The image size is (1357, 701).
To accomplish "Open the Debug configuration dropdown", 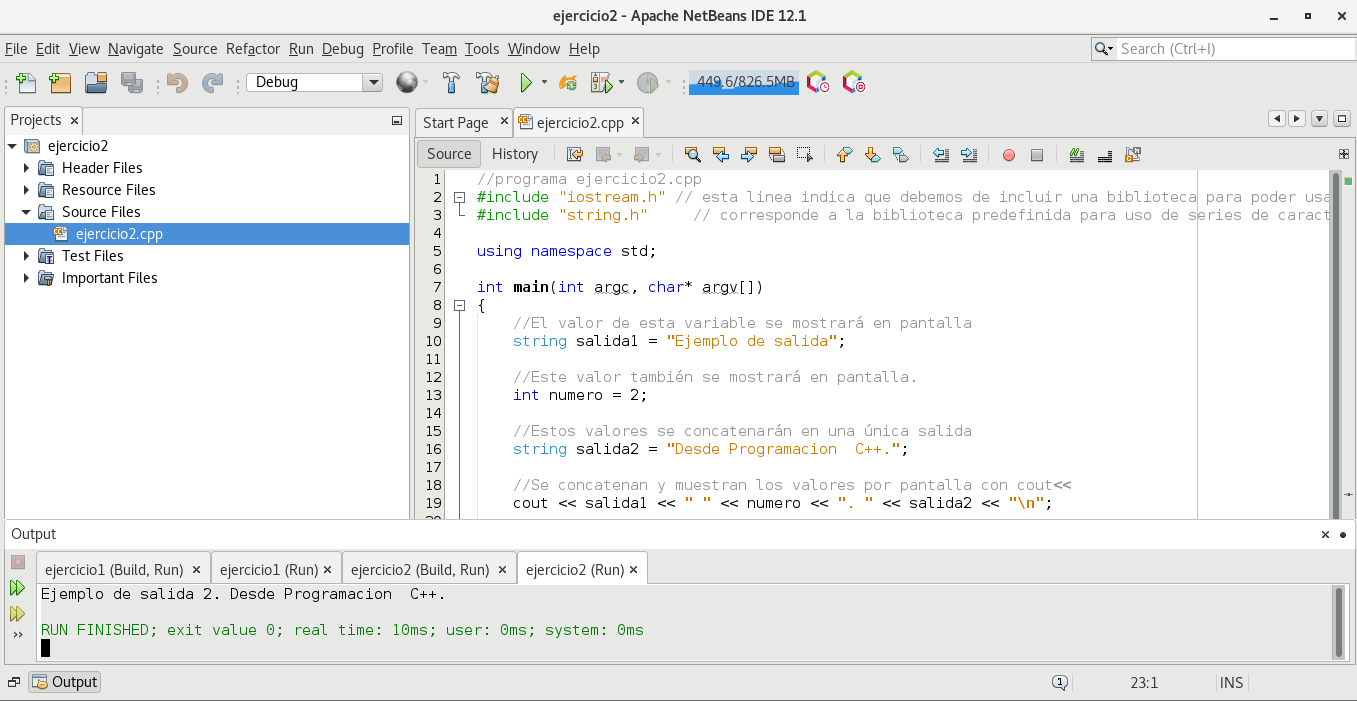I will (x=372, y=83).
